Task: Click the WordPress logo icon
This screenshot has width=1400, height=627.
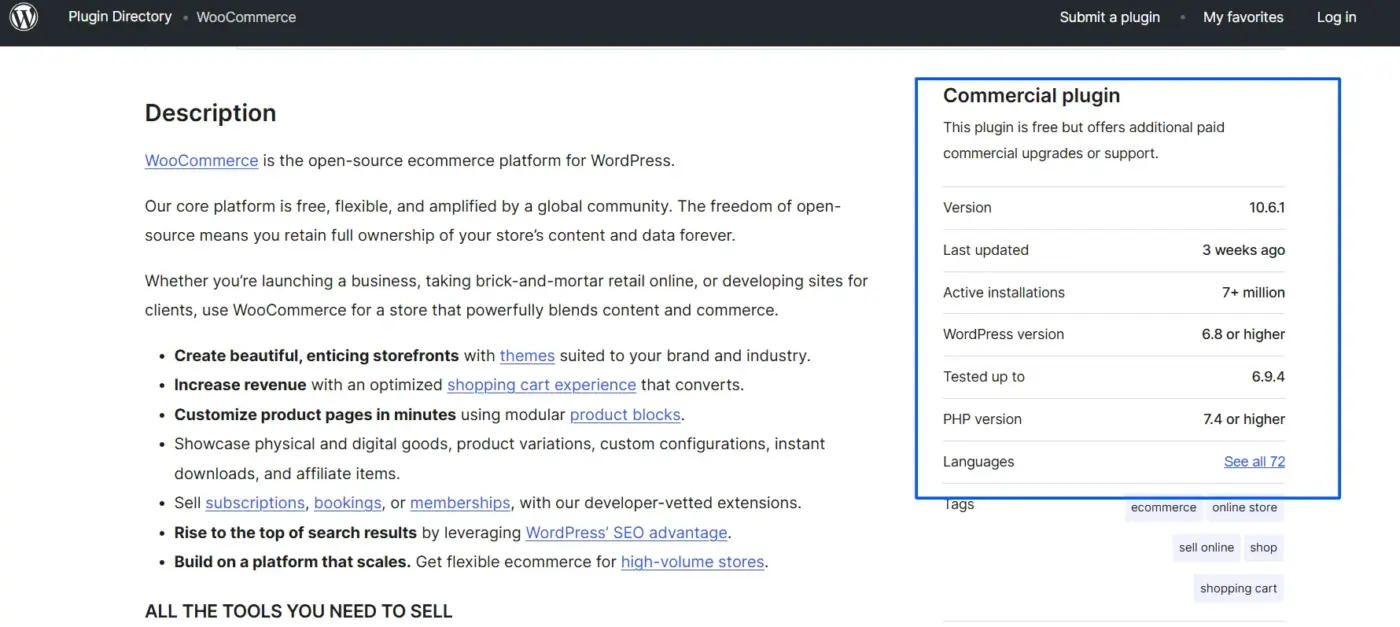Action: tap(24, 17)
